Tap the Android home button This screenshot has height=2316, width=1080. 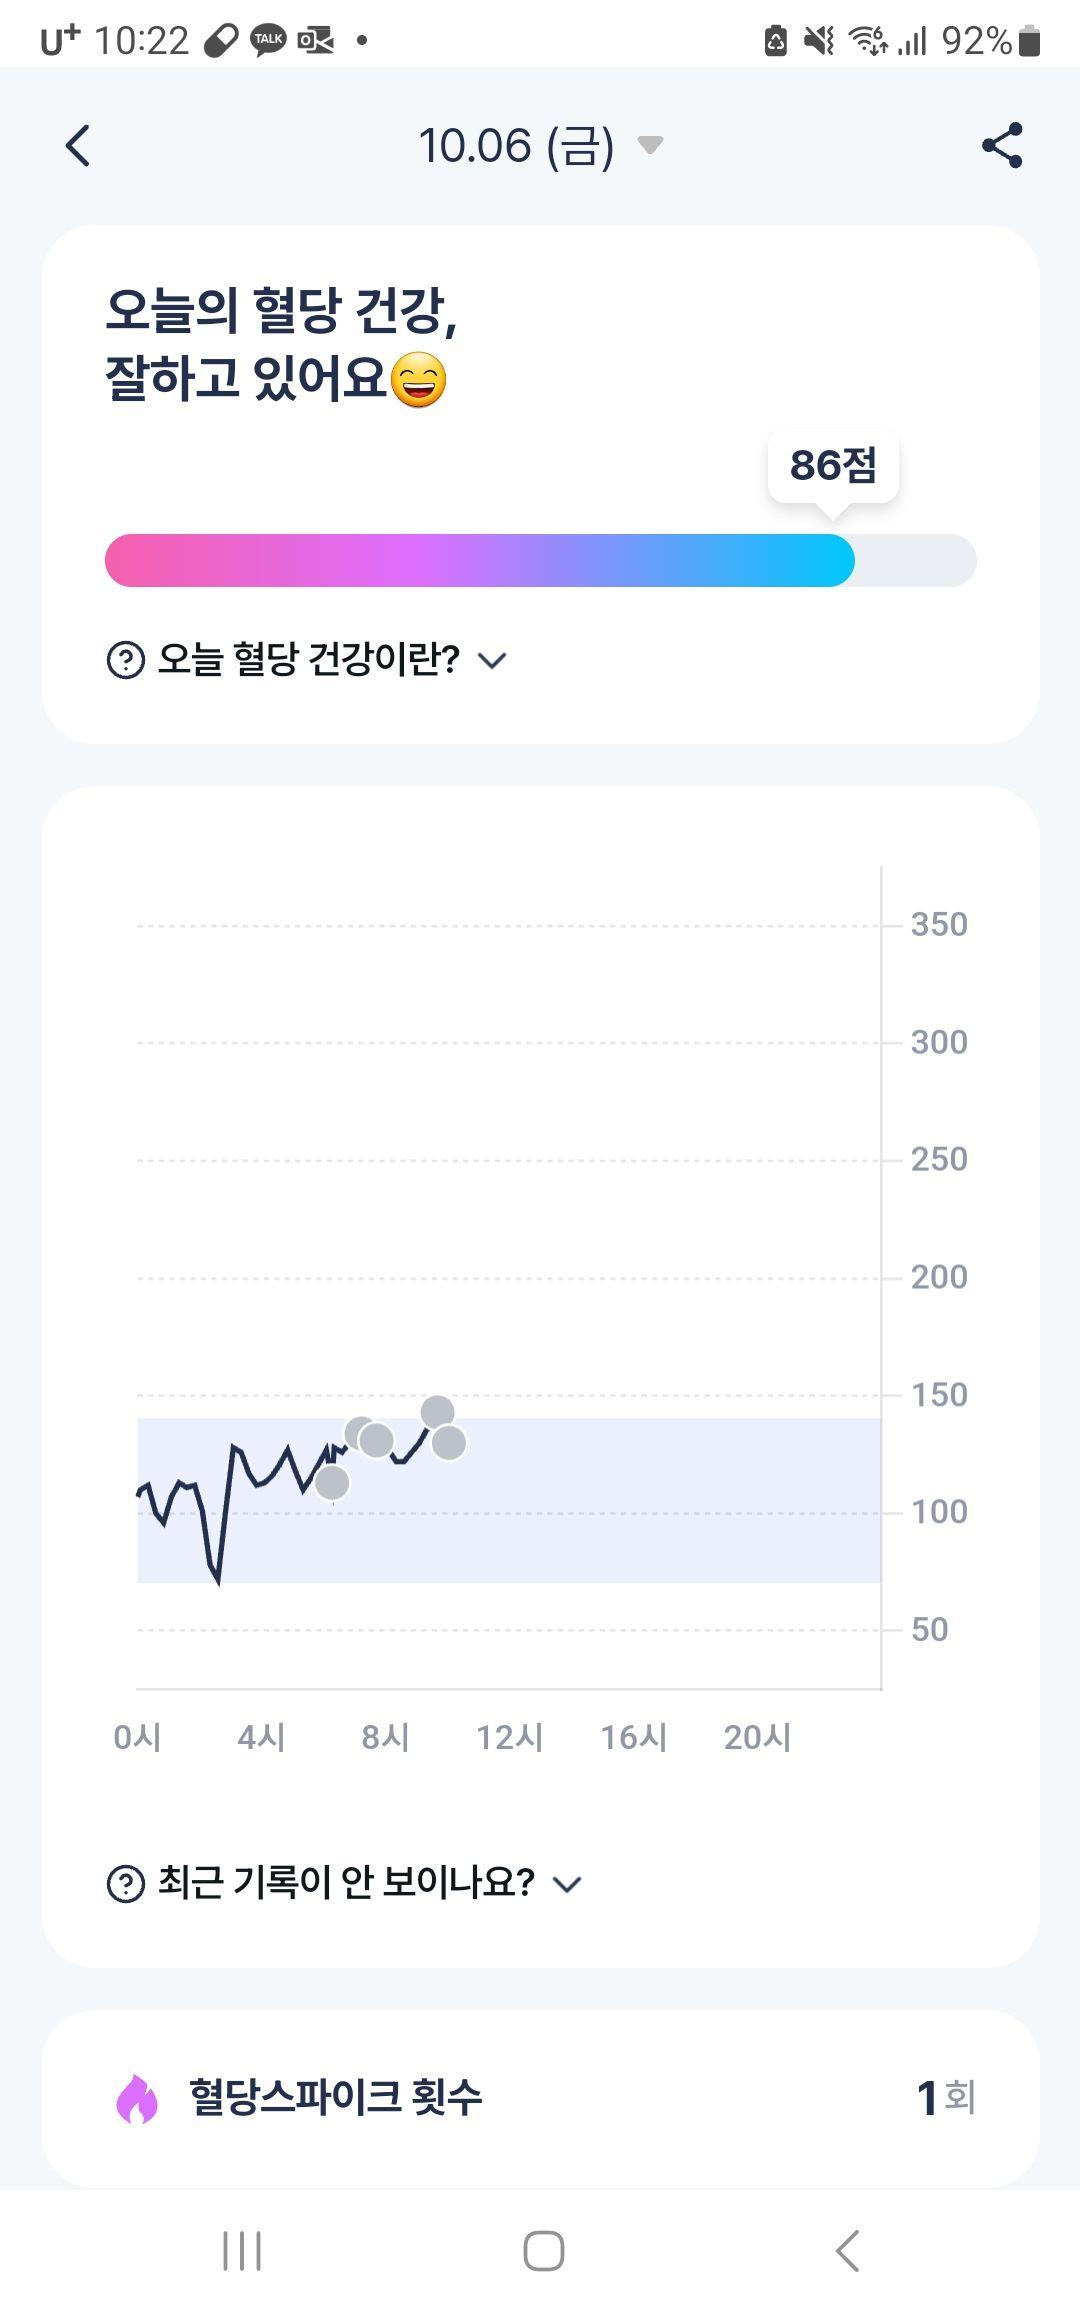543,2252
